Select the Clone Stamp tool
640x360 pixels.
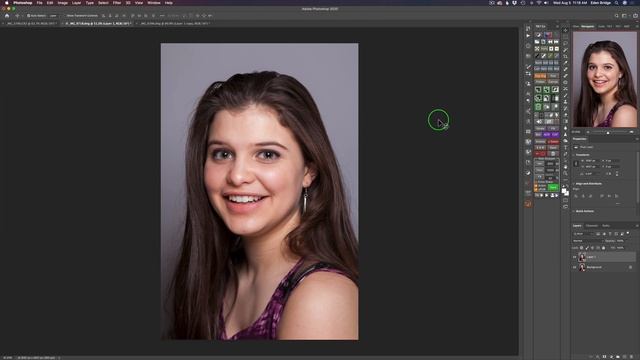pyautogui.click(x=565, y=102)
